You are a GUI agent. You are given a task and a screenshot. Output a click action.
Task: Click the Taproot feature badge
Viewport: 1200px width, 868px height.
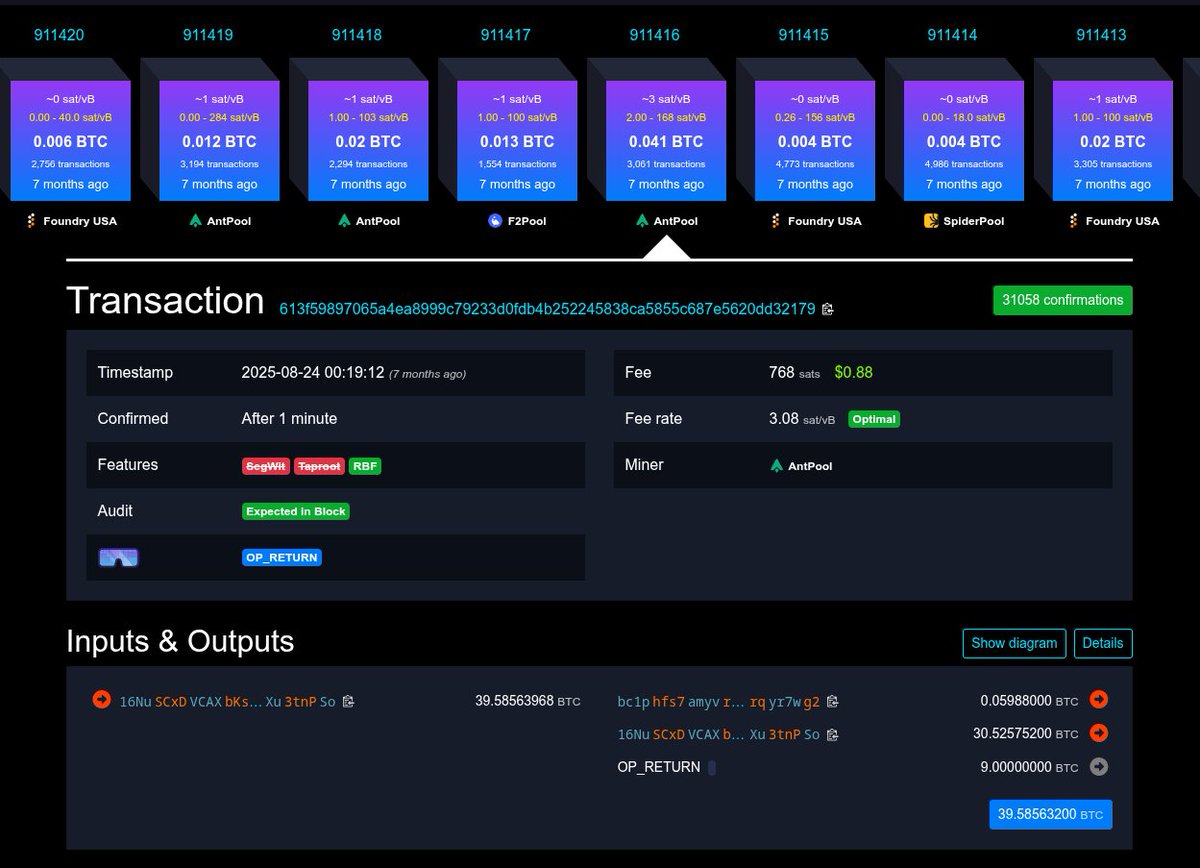tap(320, 466)
